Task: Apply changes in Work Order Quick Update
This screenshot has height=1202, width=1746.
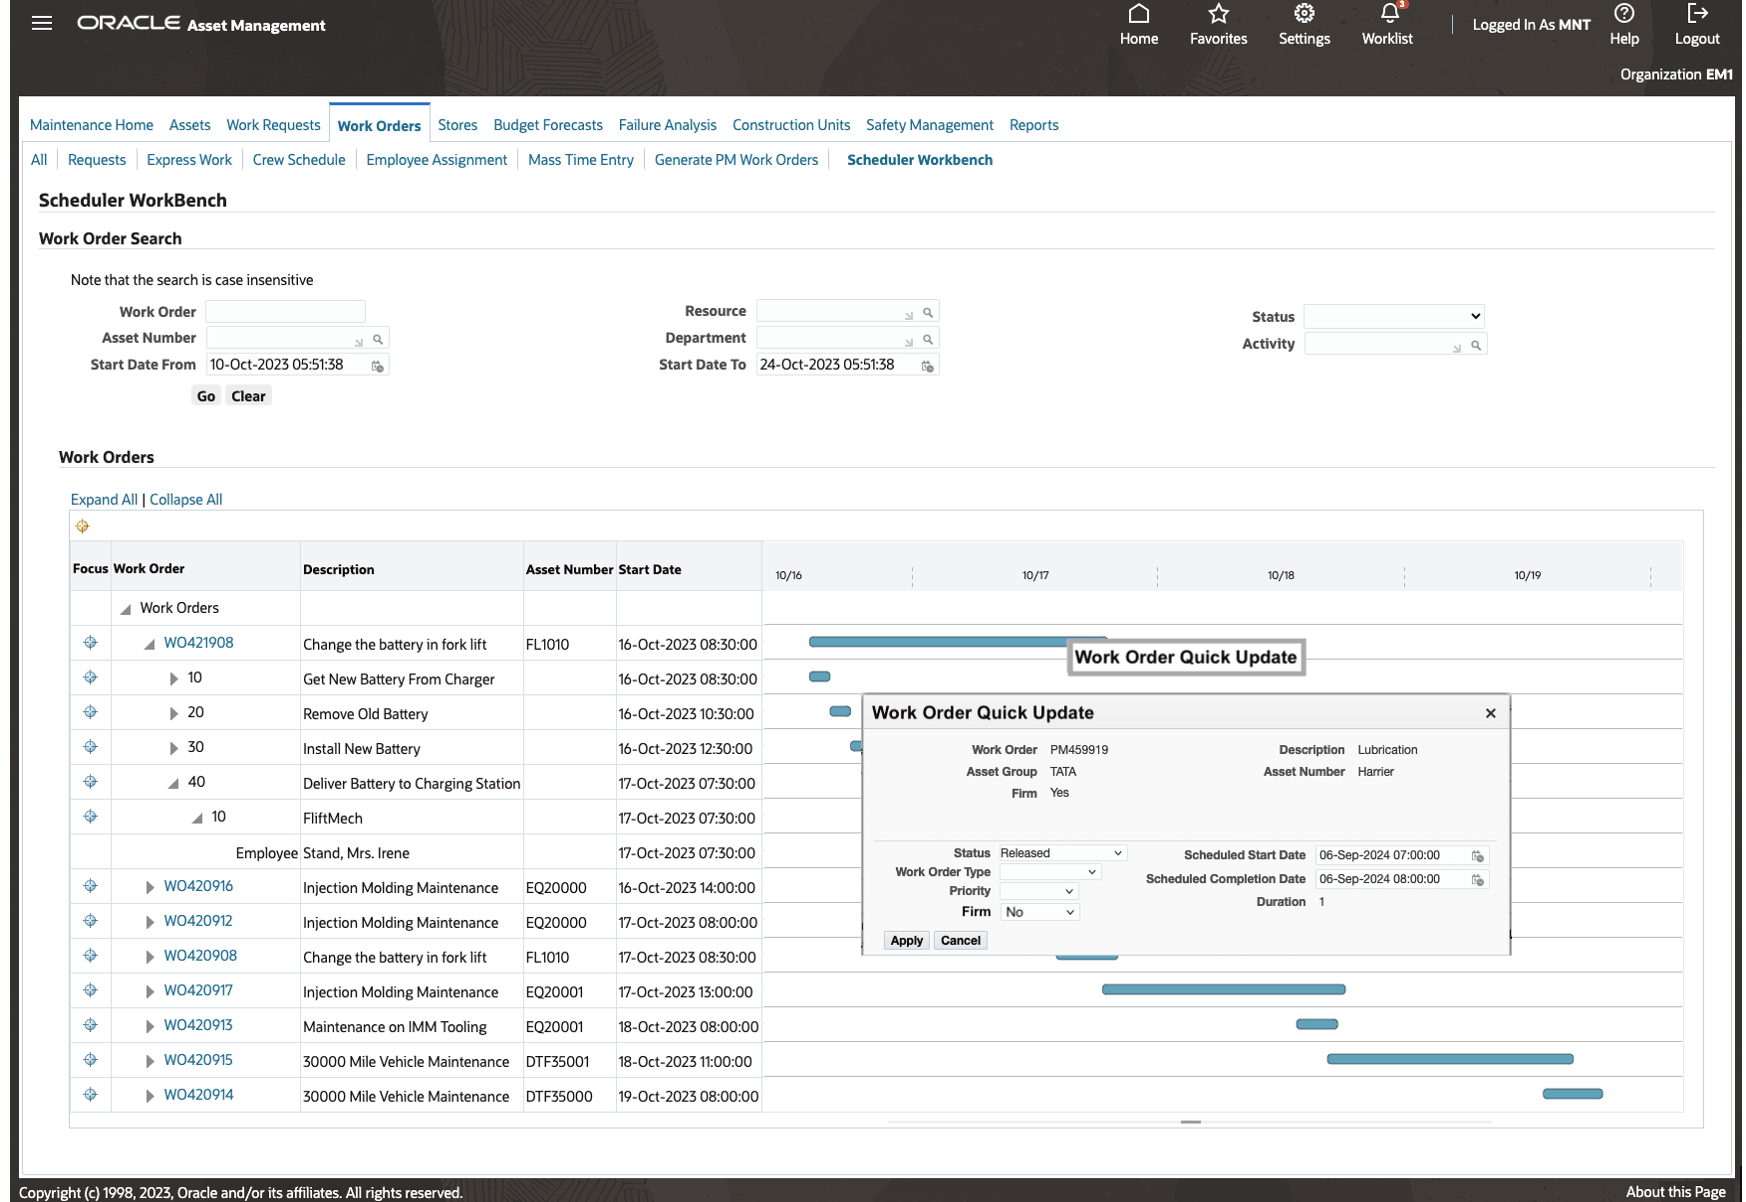Action: [905, 940]
